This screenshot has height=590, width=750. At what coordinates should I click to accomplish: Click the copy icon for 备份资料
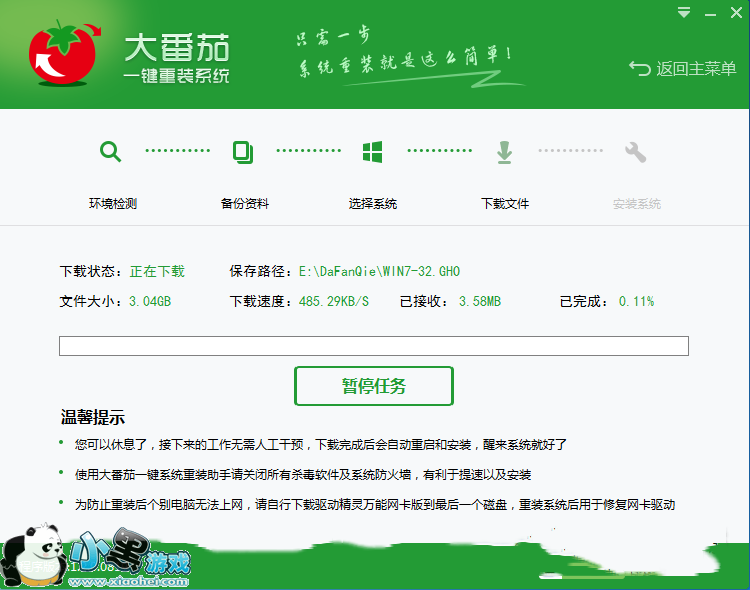(x=243, y=152)
